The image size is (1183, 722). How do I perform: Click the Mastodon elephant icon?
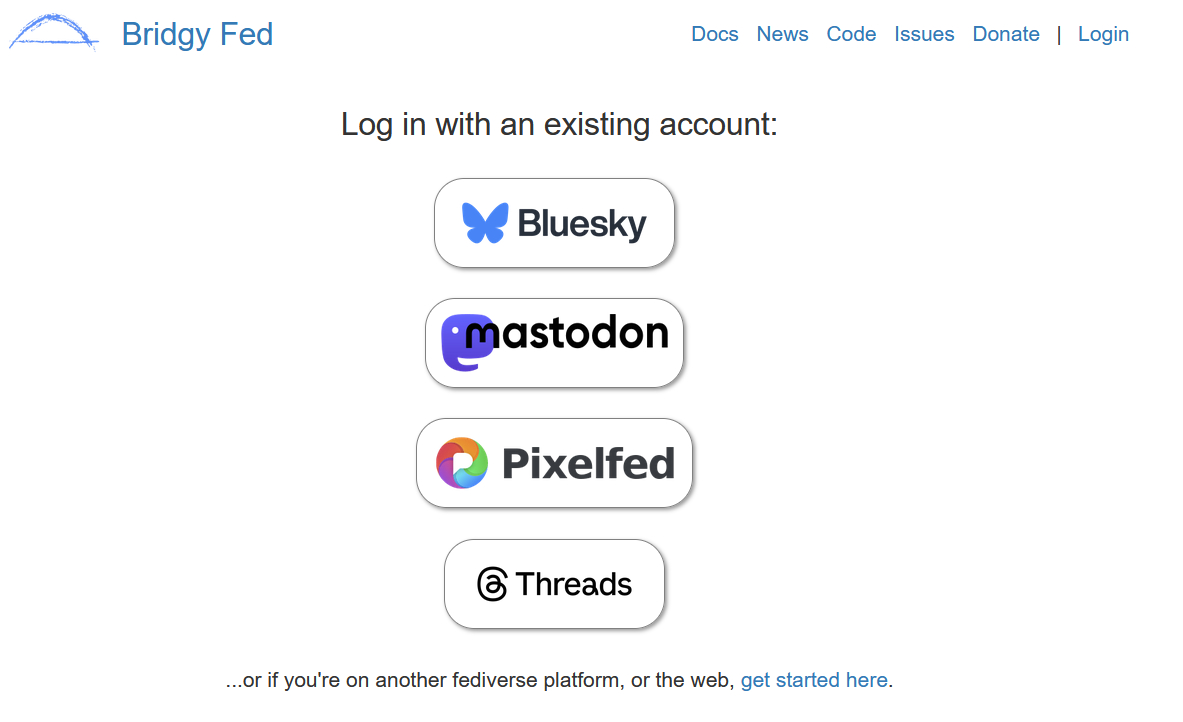click(463, 343)
